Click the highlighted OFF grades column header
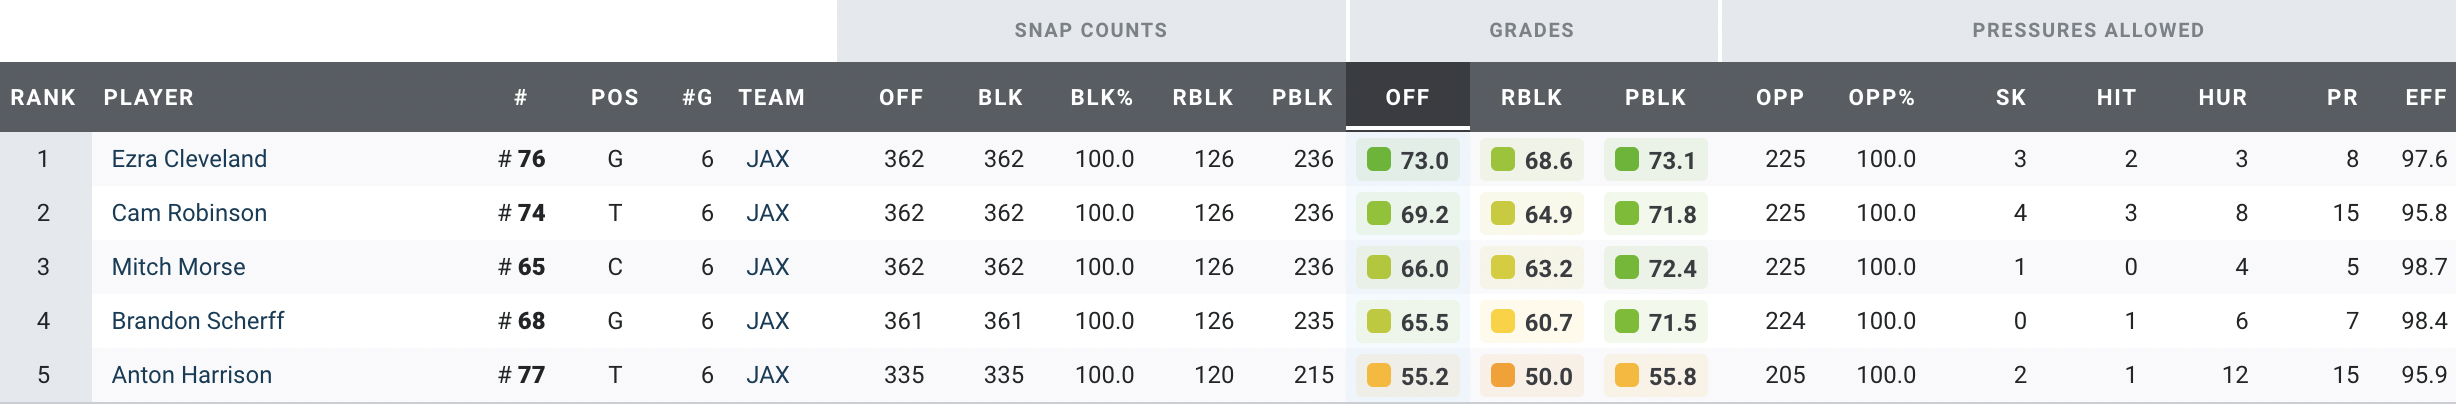Image resolution: width=2456 pixels, height=404 pixels. 1407,98
